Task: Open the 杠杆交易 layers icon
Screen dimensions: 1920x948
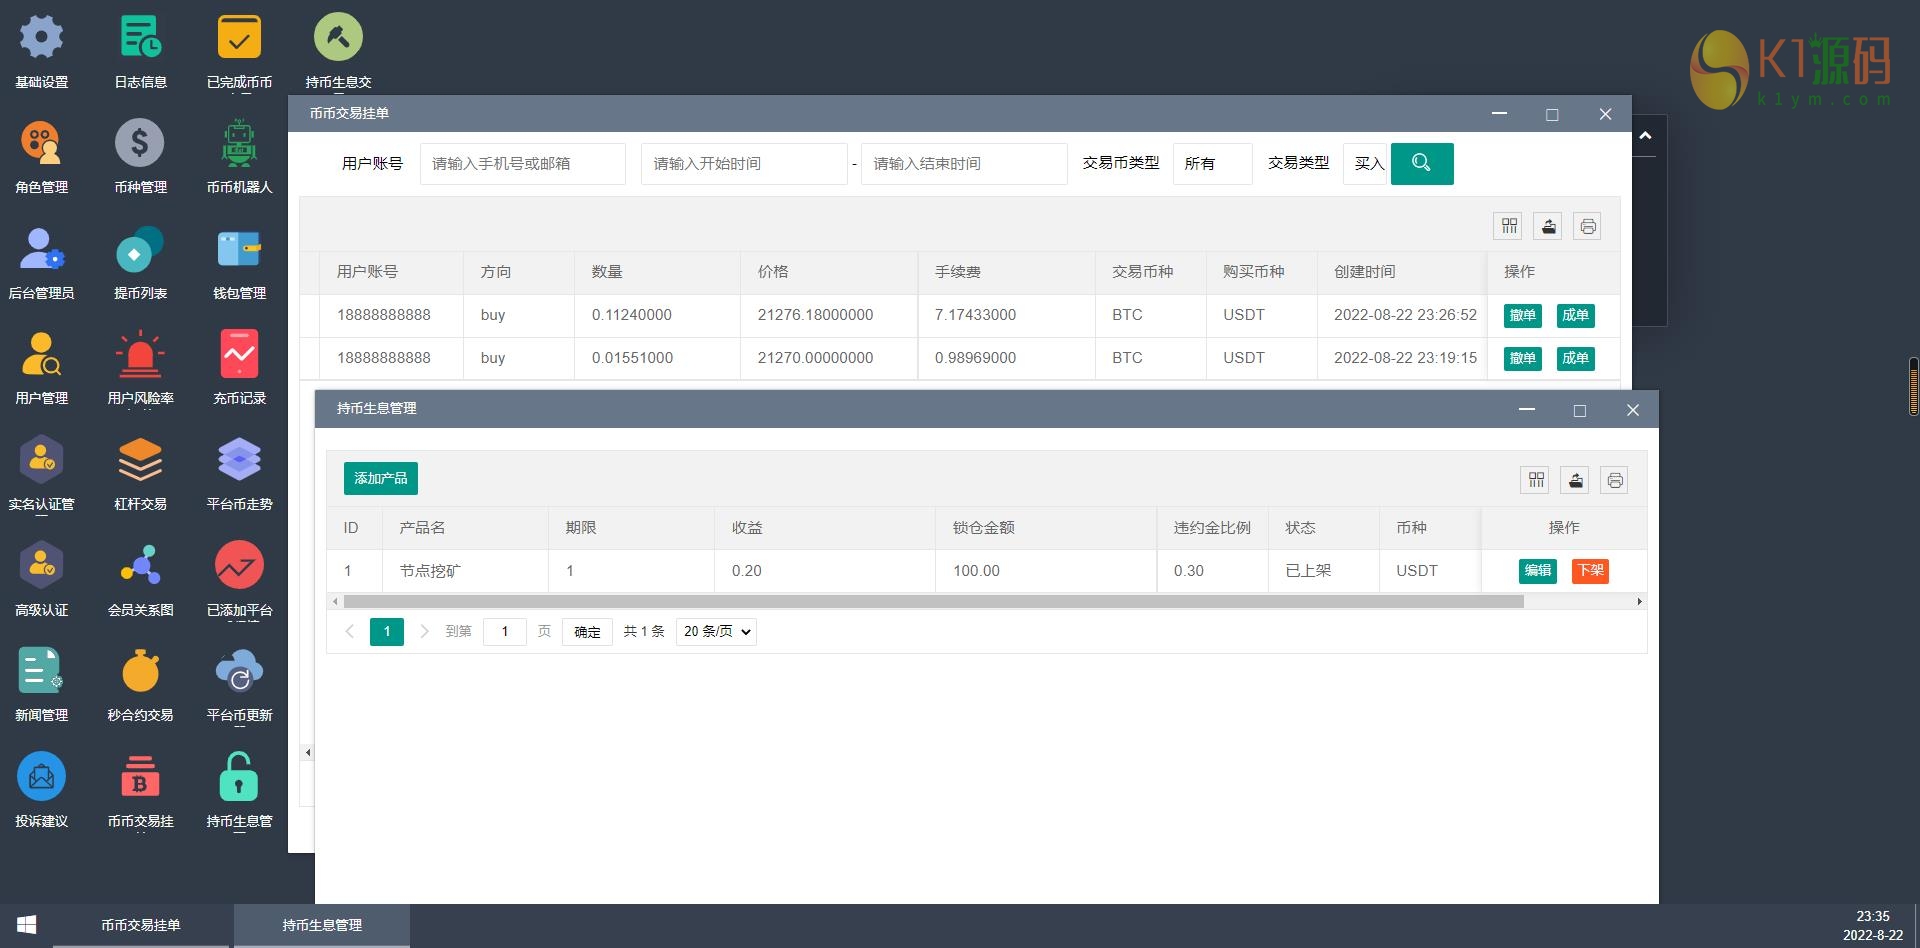Action: tap(140, 461)
